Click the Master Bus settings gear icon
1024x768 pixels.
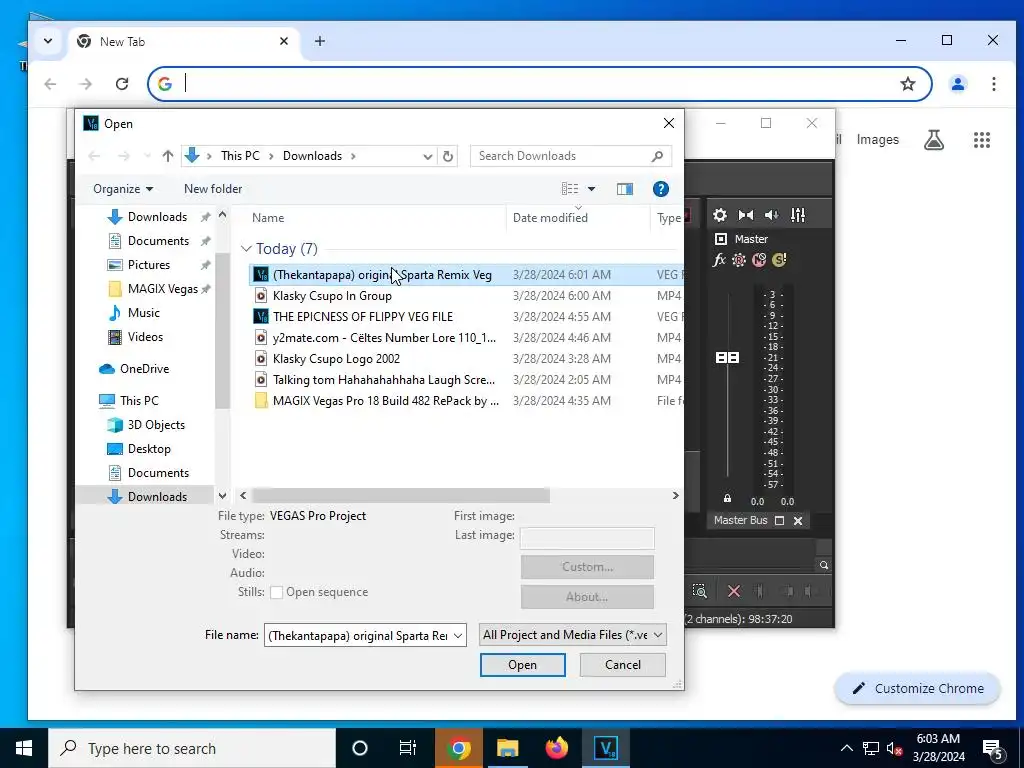pyautogui.click(x=720, y=215)
